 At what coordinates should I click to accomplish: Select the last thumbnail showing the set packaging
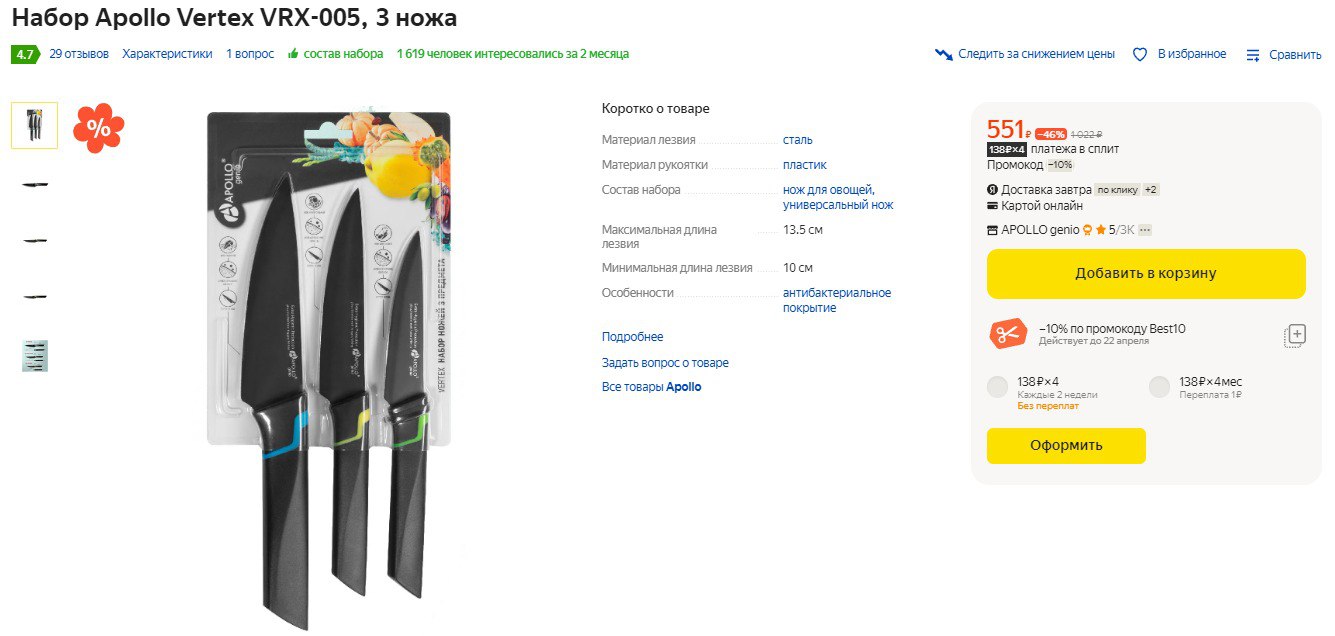pyautogui.click(x=35, y=356)
